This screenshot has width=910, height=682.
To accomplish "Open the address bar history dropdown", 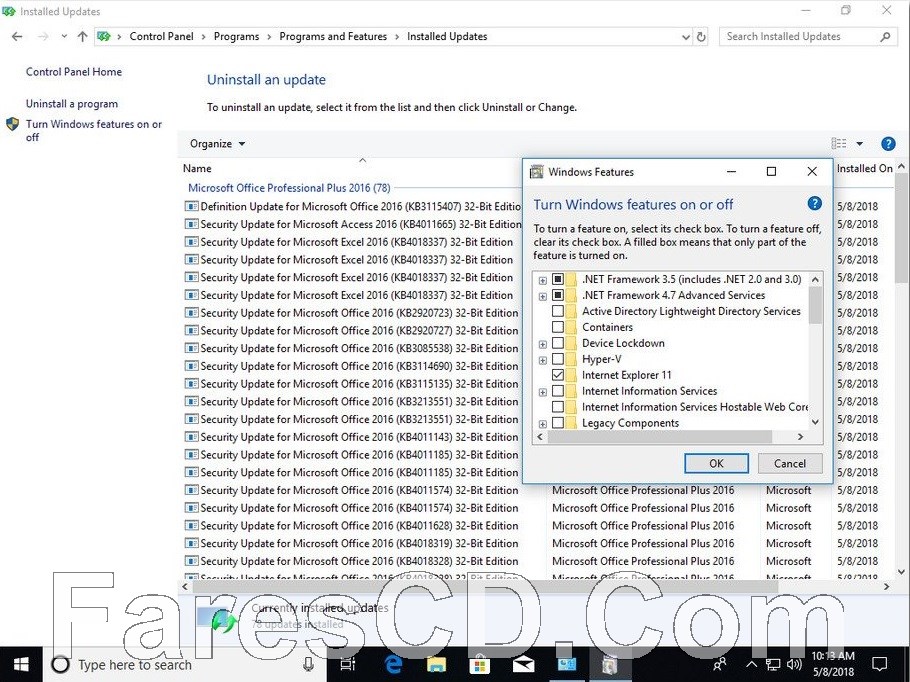I will click(685, 37).
